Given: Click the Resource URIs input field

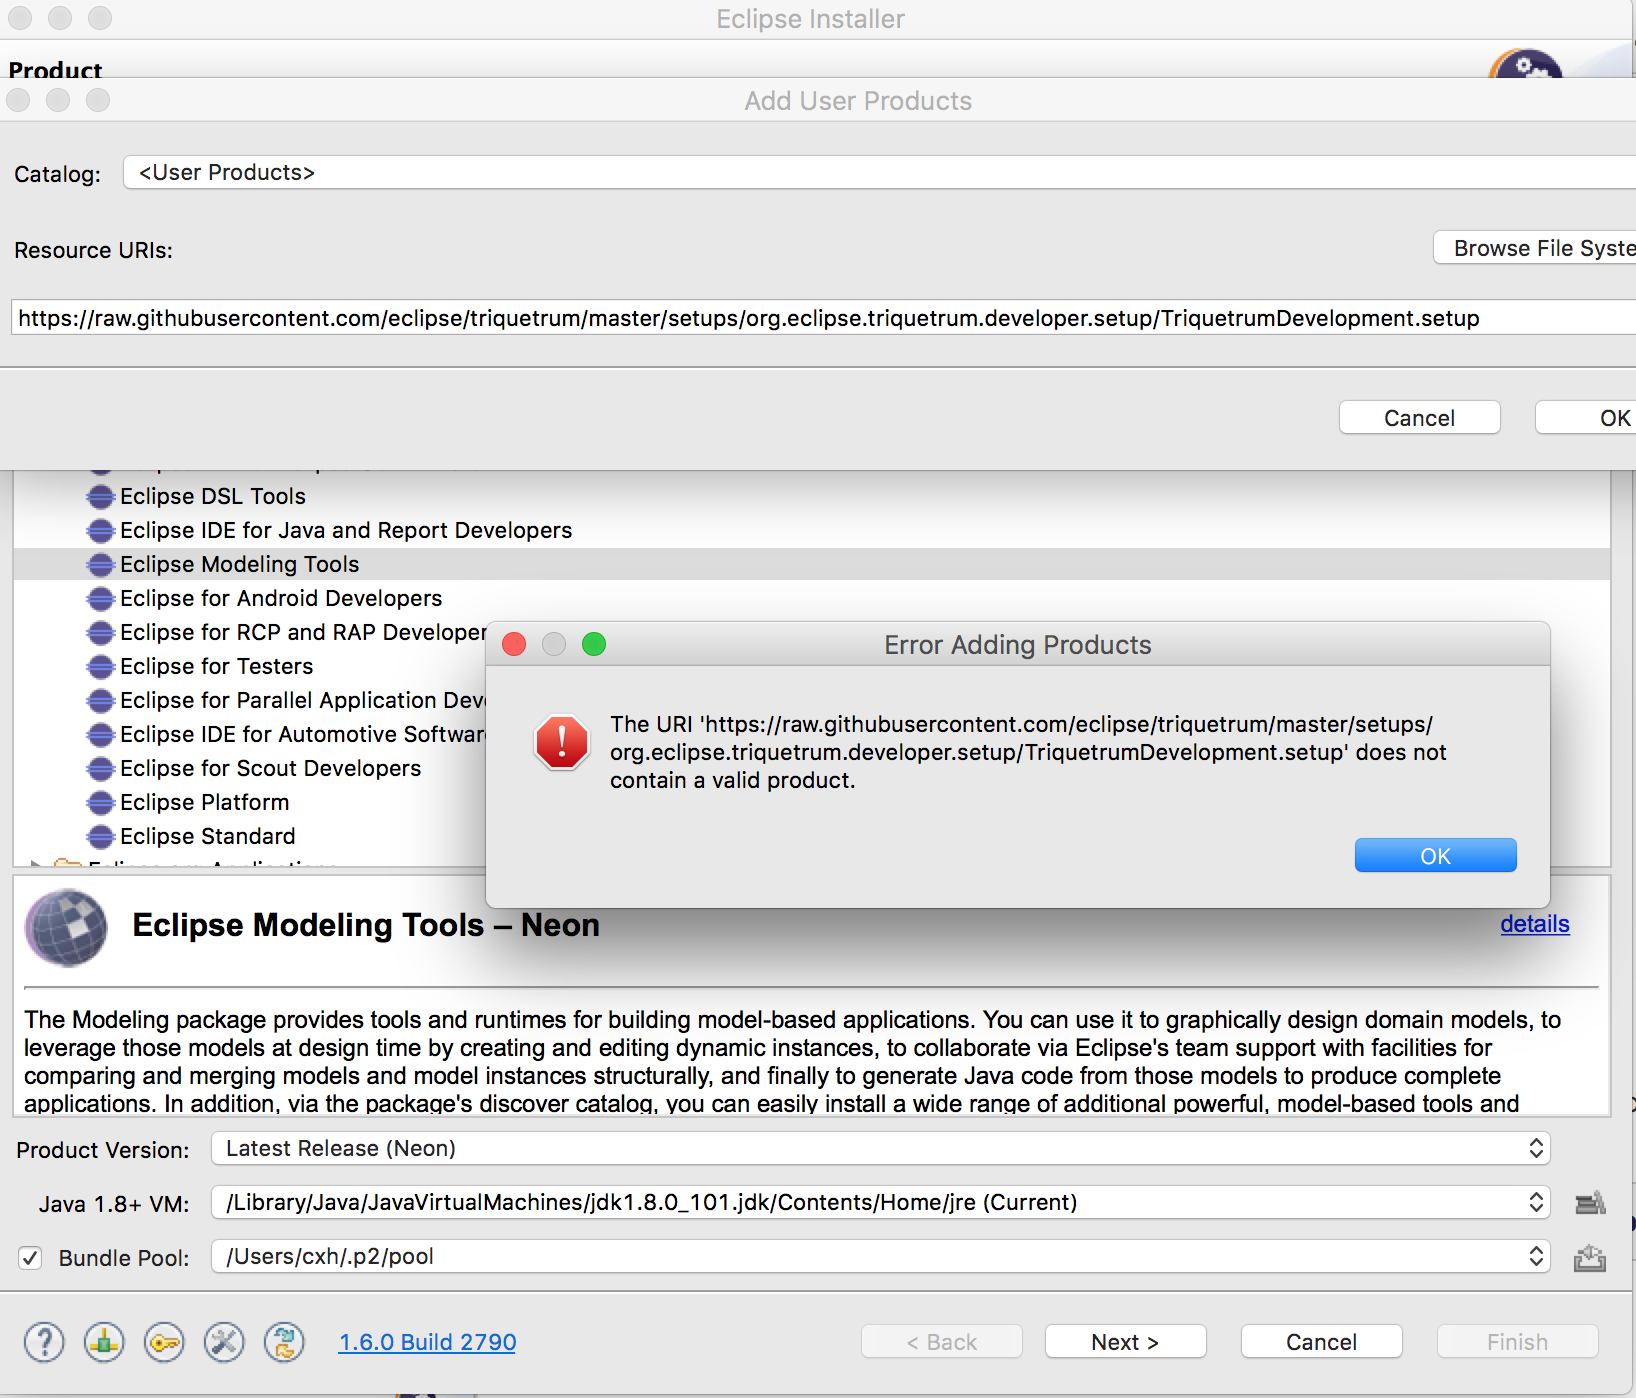Looking at the screenshot, I should pos(823,318).
